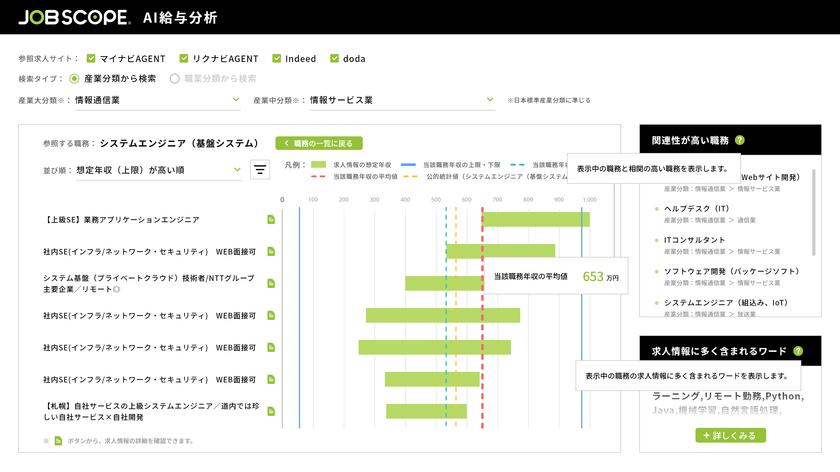
Task: Open detail icon for last 社内SE job row
Action: [x=271, y=379]
